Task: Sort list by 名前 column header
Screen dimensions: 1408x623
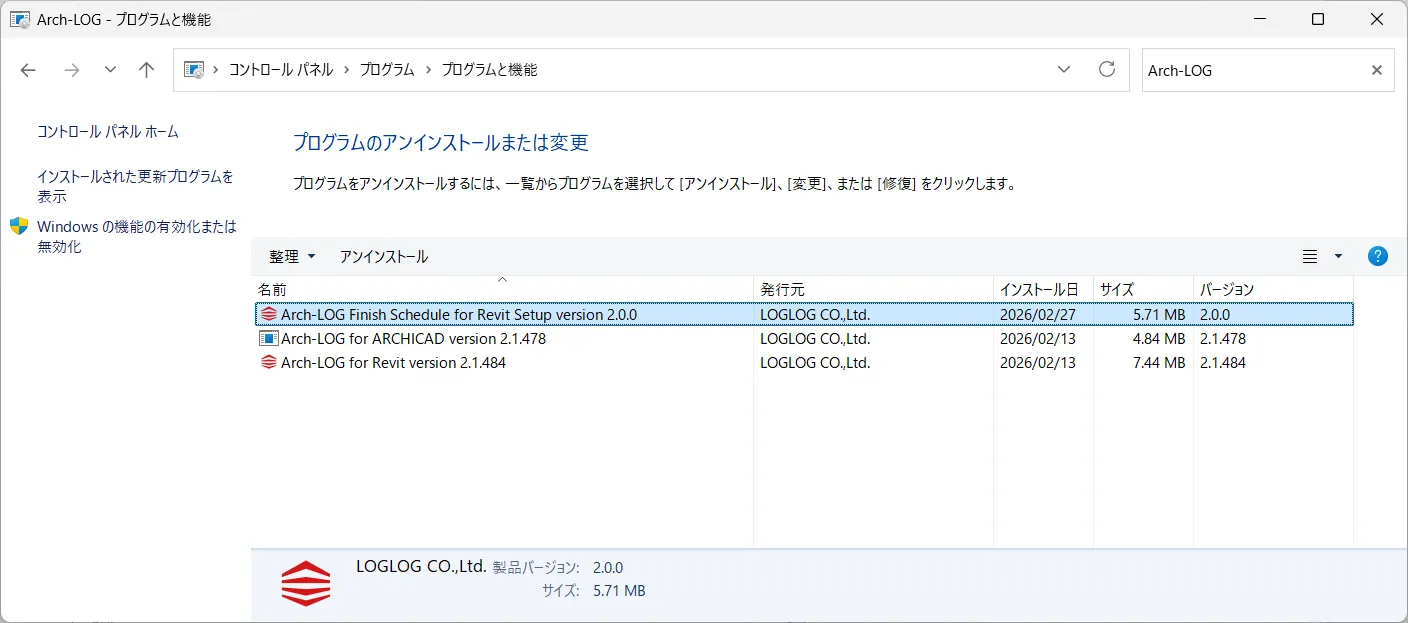Action: click(503, 289)
